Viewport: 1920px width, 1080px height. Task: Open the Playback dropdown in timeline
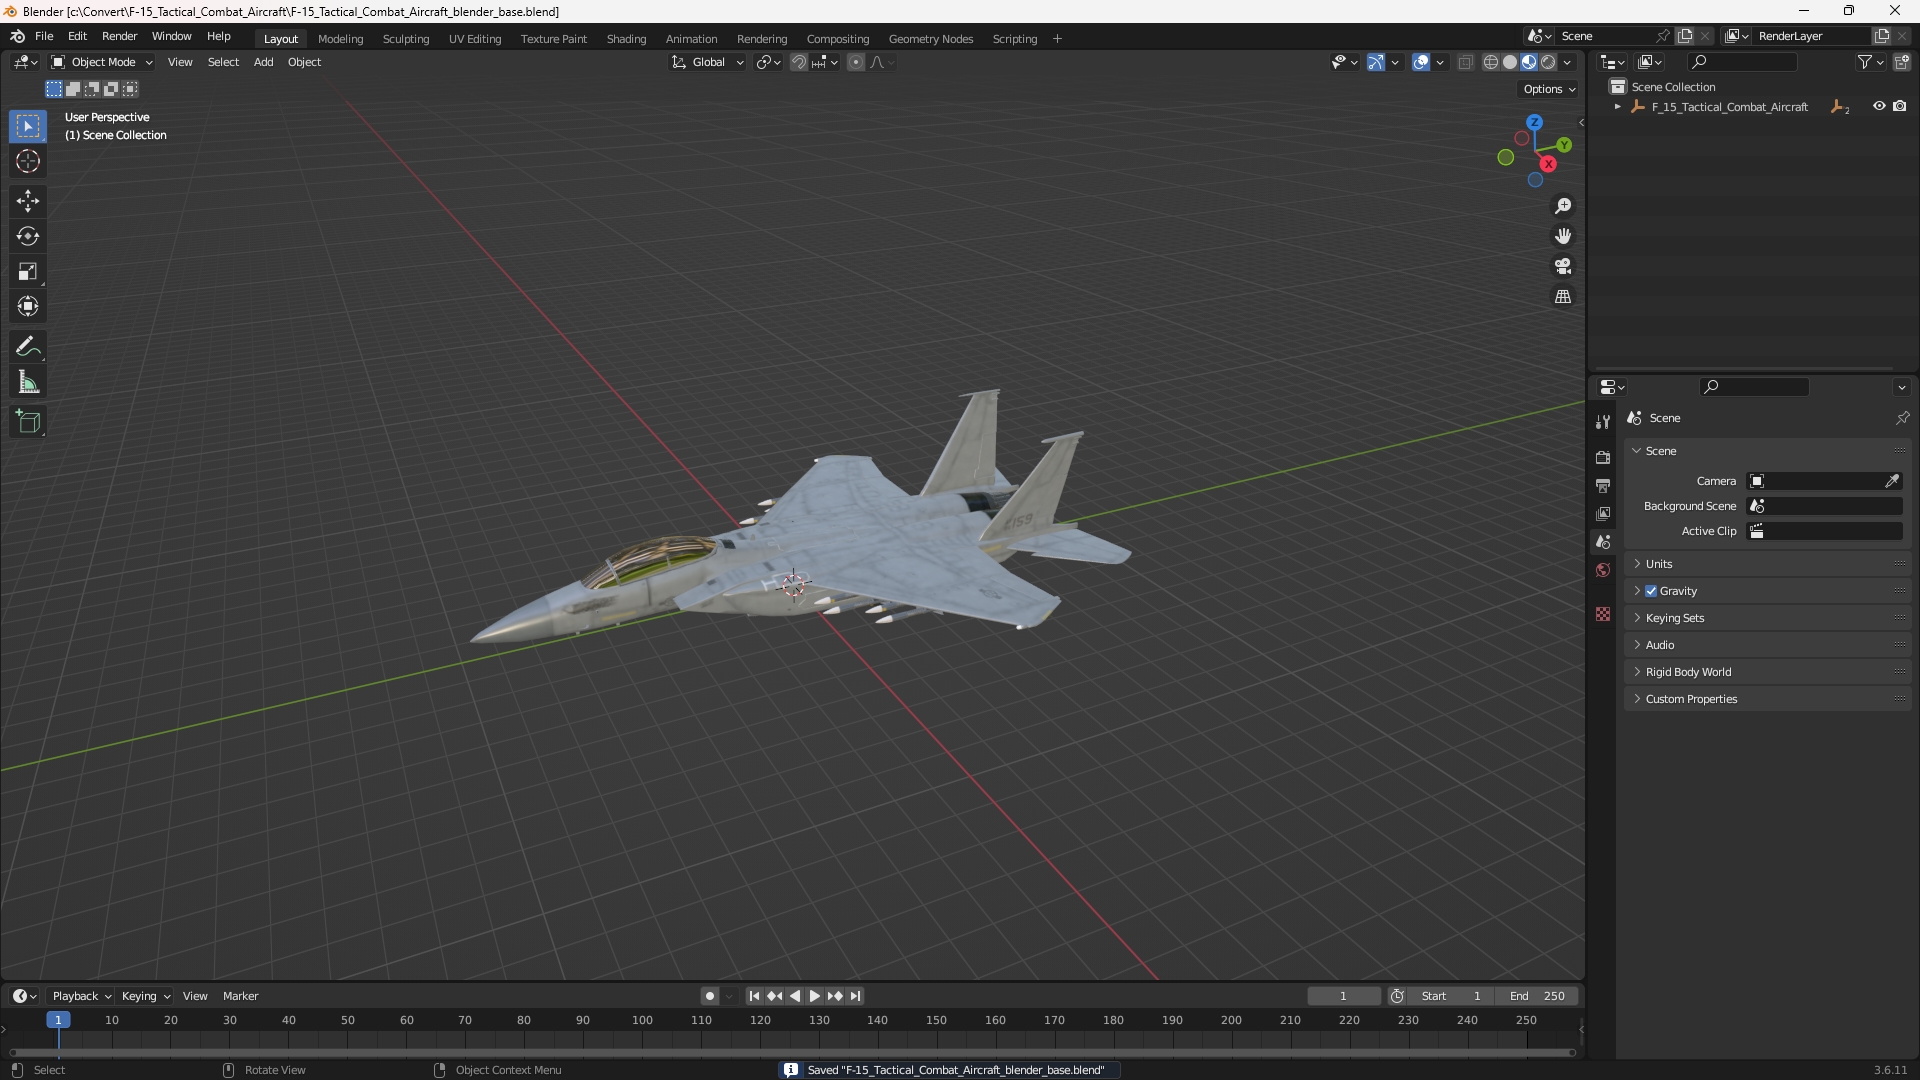coord(81,996)
